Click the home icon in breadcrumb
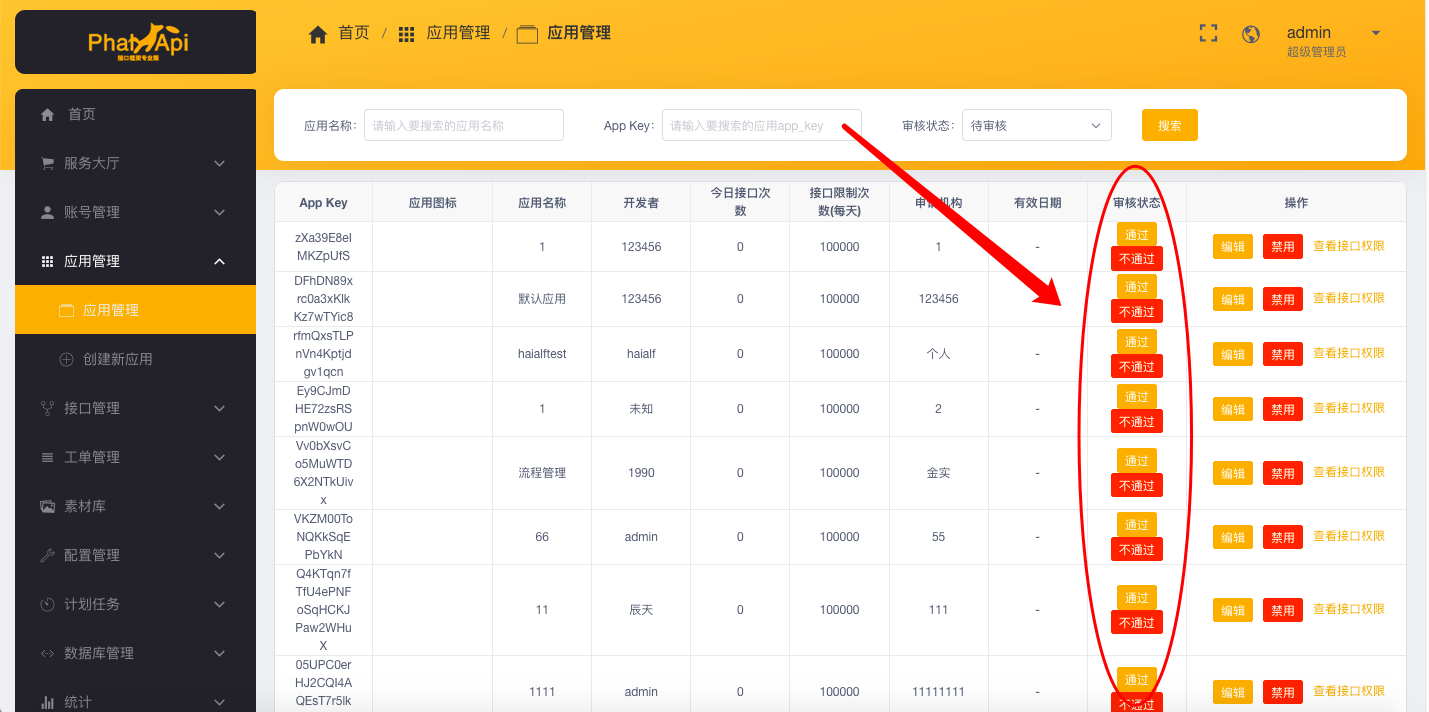Viewport: 1429px width, 712px height. point(318,34)
